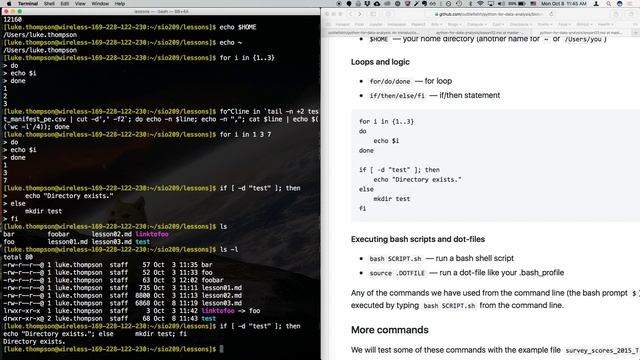Viewport: 640px width, 360px height.
Task: Click the terminal command prompt cursor
Action: pos(222,349)
